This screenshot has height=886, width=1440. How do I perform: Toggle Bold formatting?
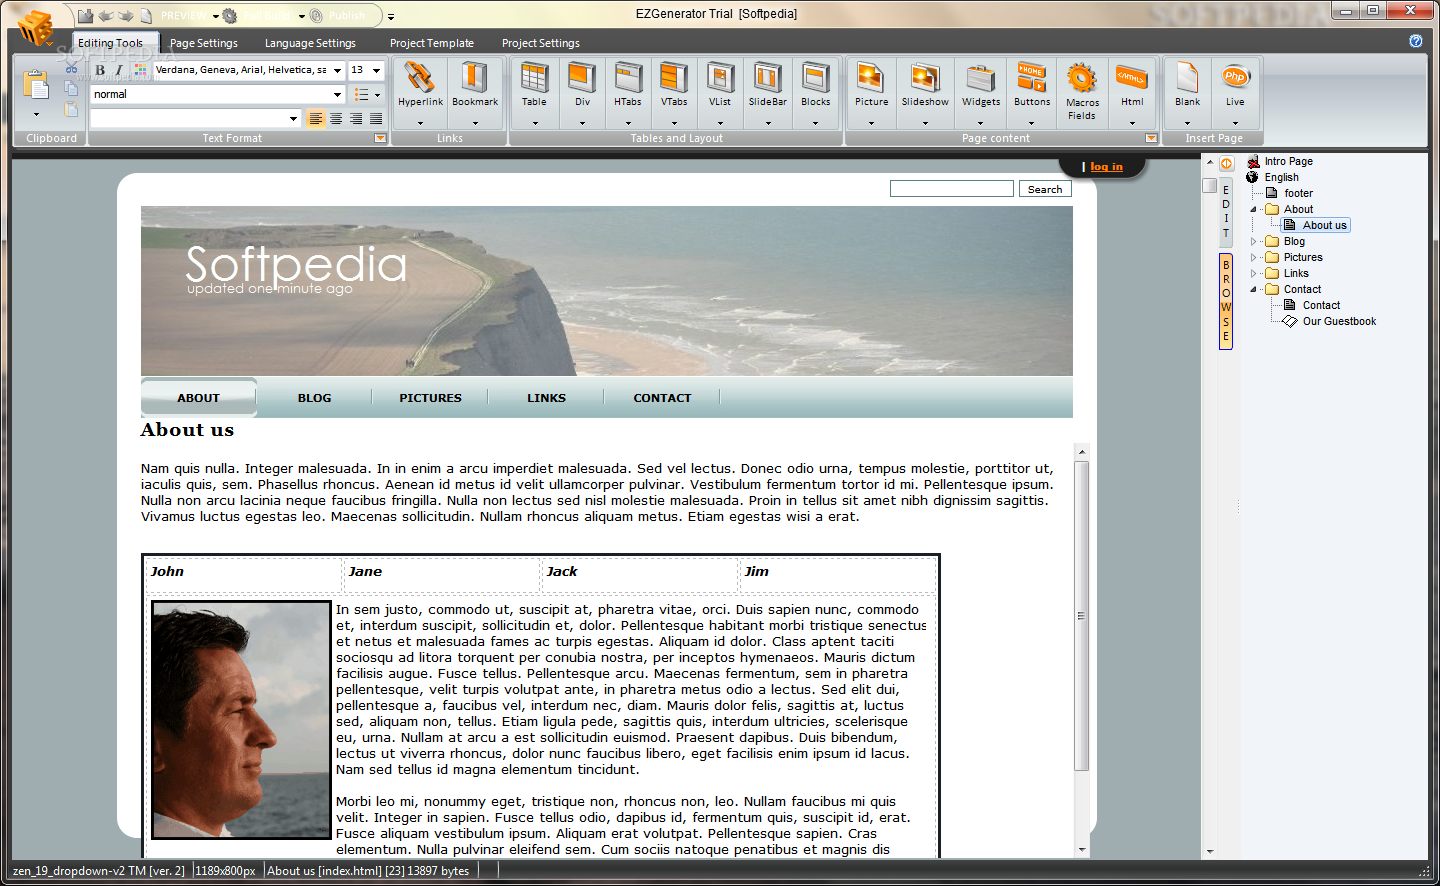click(100, 70)
